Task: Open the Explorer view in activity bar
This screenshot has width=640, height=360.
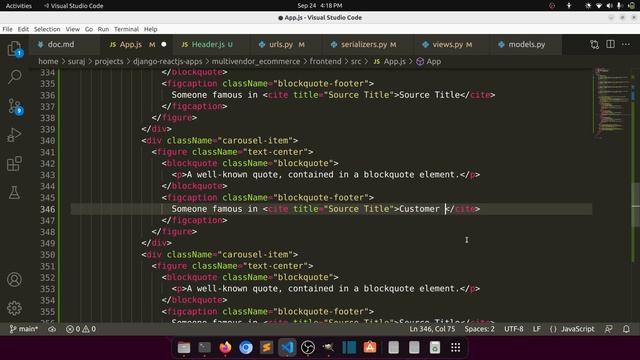Action: click(x=14, y=48)
